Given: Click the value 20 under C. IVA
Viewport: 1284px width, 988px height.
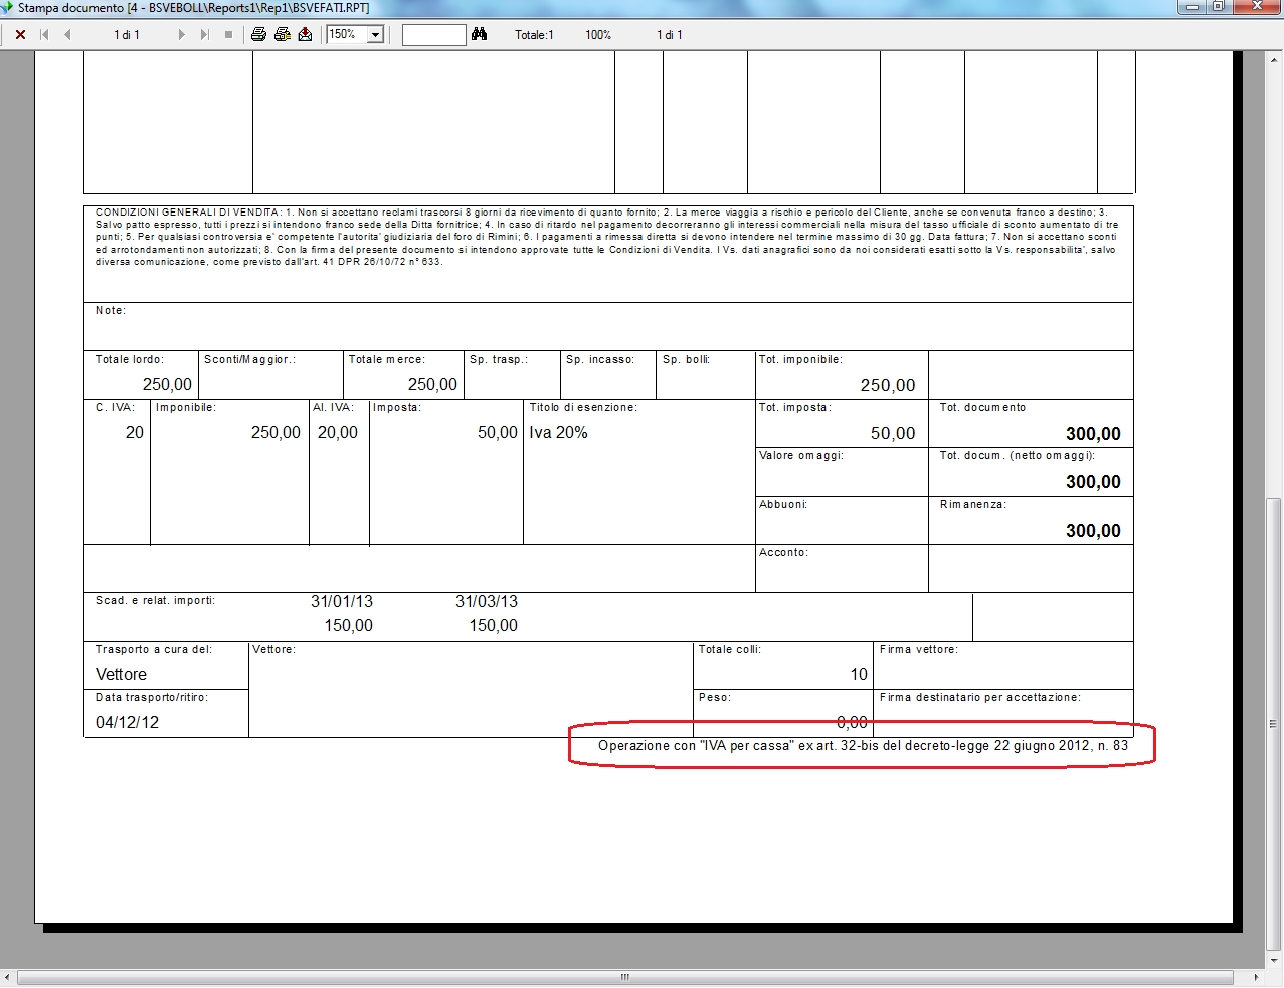Looking at the screenshot, I should pyautogui.click(x=135, y=433).
